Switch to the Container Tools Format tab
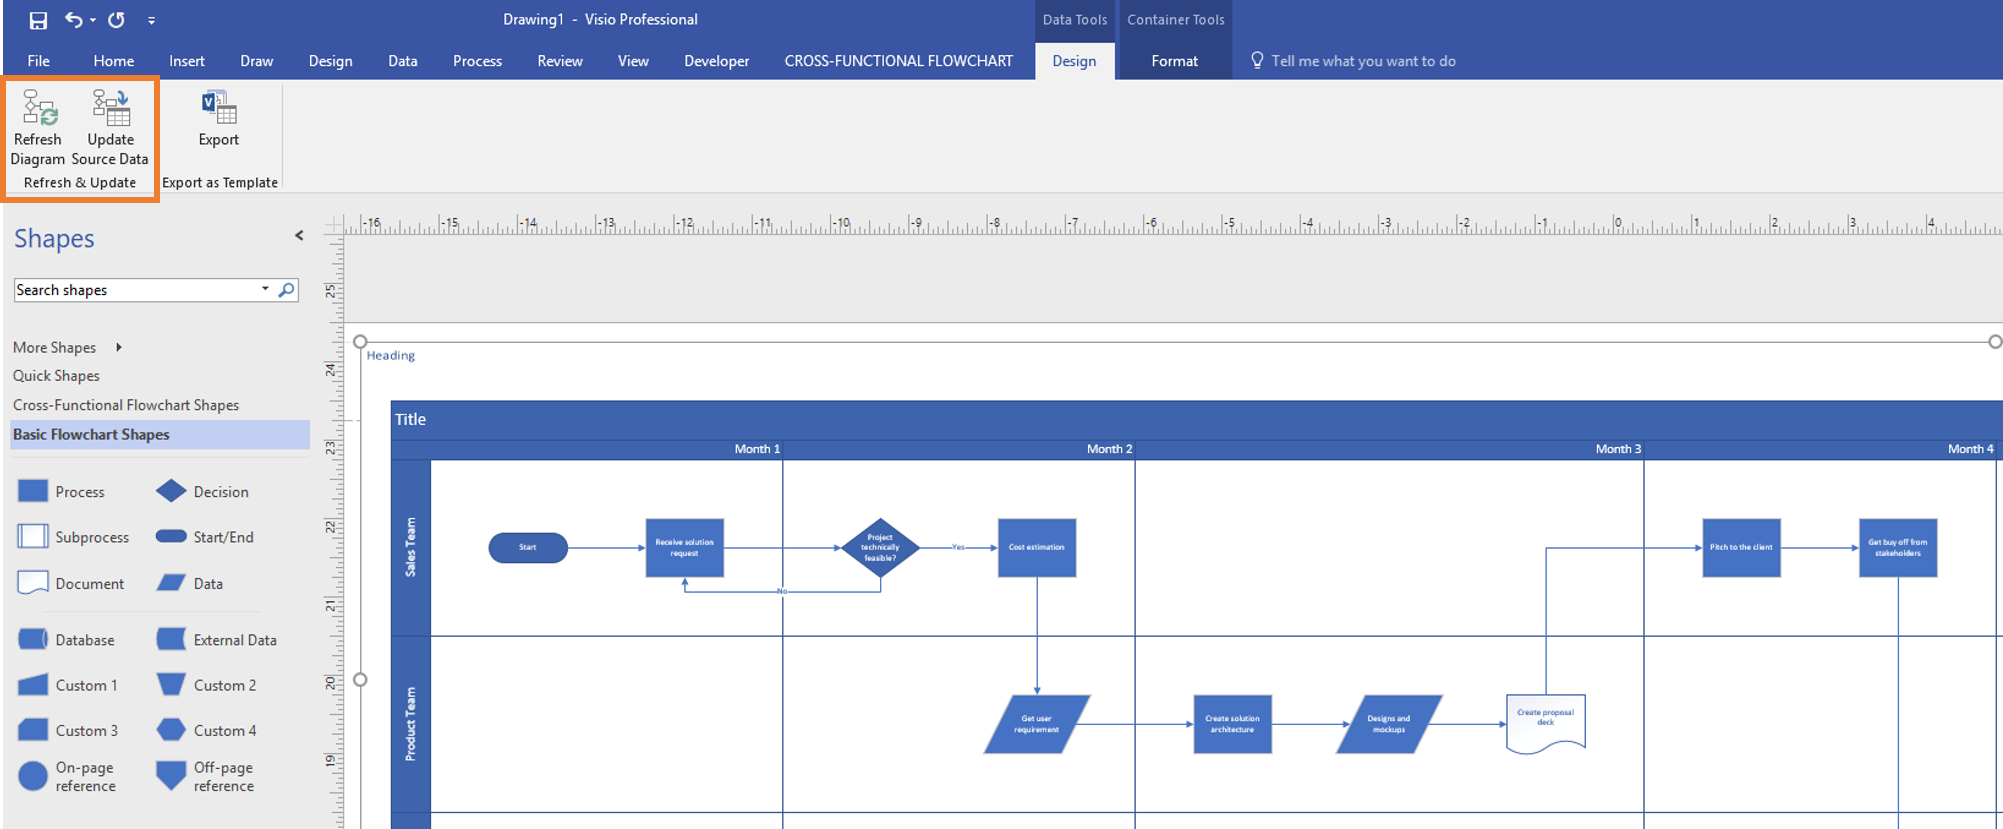2003x829 pixels. (x=1175, y=61)
